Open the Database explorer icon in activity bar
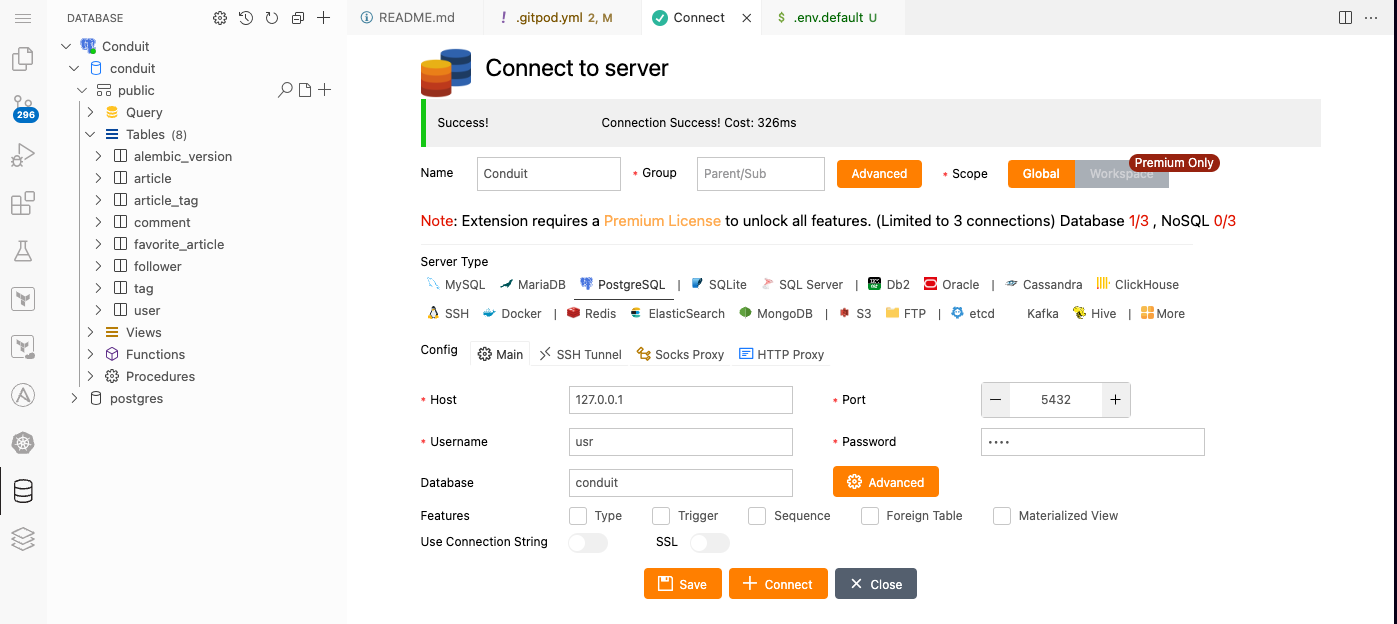This screenshot has width=1397, height=624. (x=23, y=491)
